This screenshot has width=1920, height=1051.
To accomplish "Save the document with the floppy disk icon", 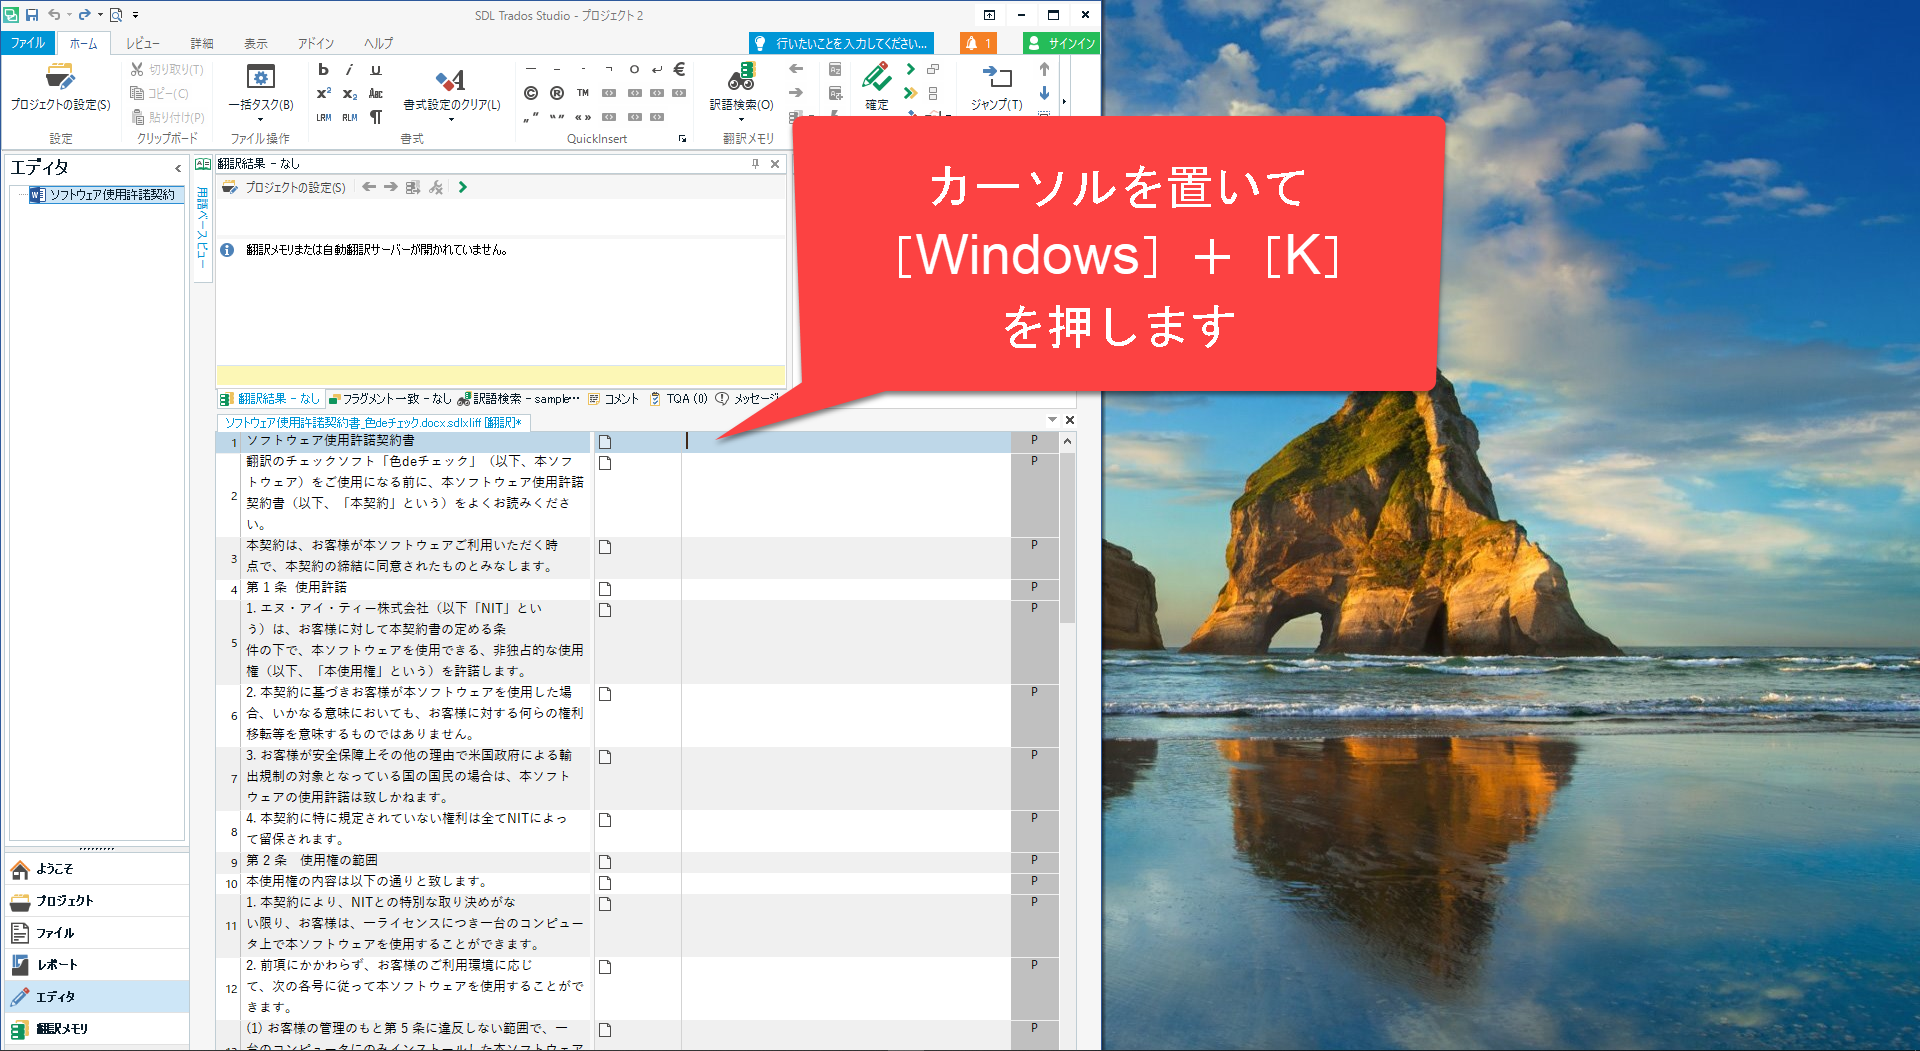I will pyautogui.click(x=32, y=15).
